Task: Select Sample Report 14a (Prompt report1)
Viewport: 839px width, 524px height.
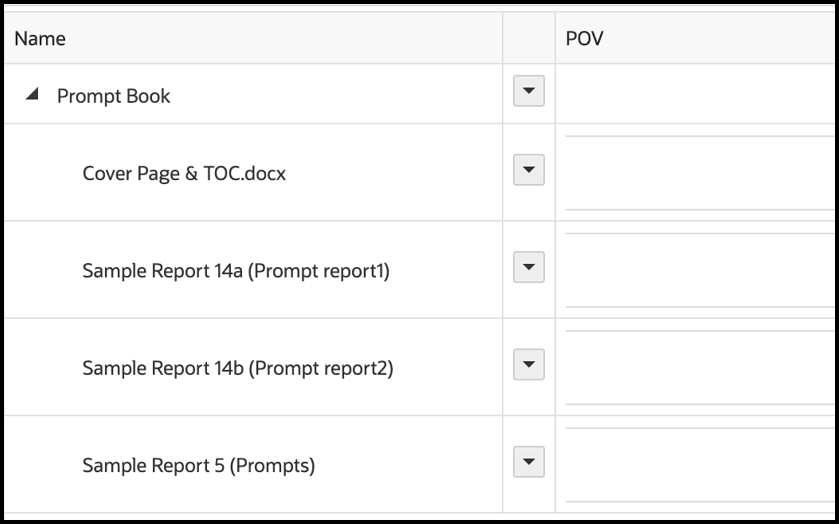Action: 235,270
